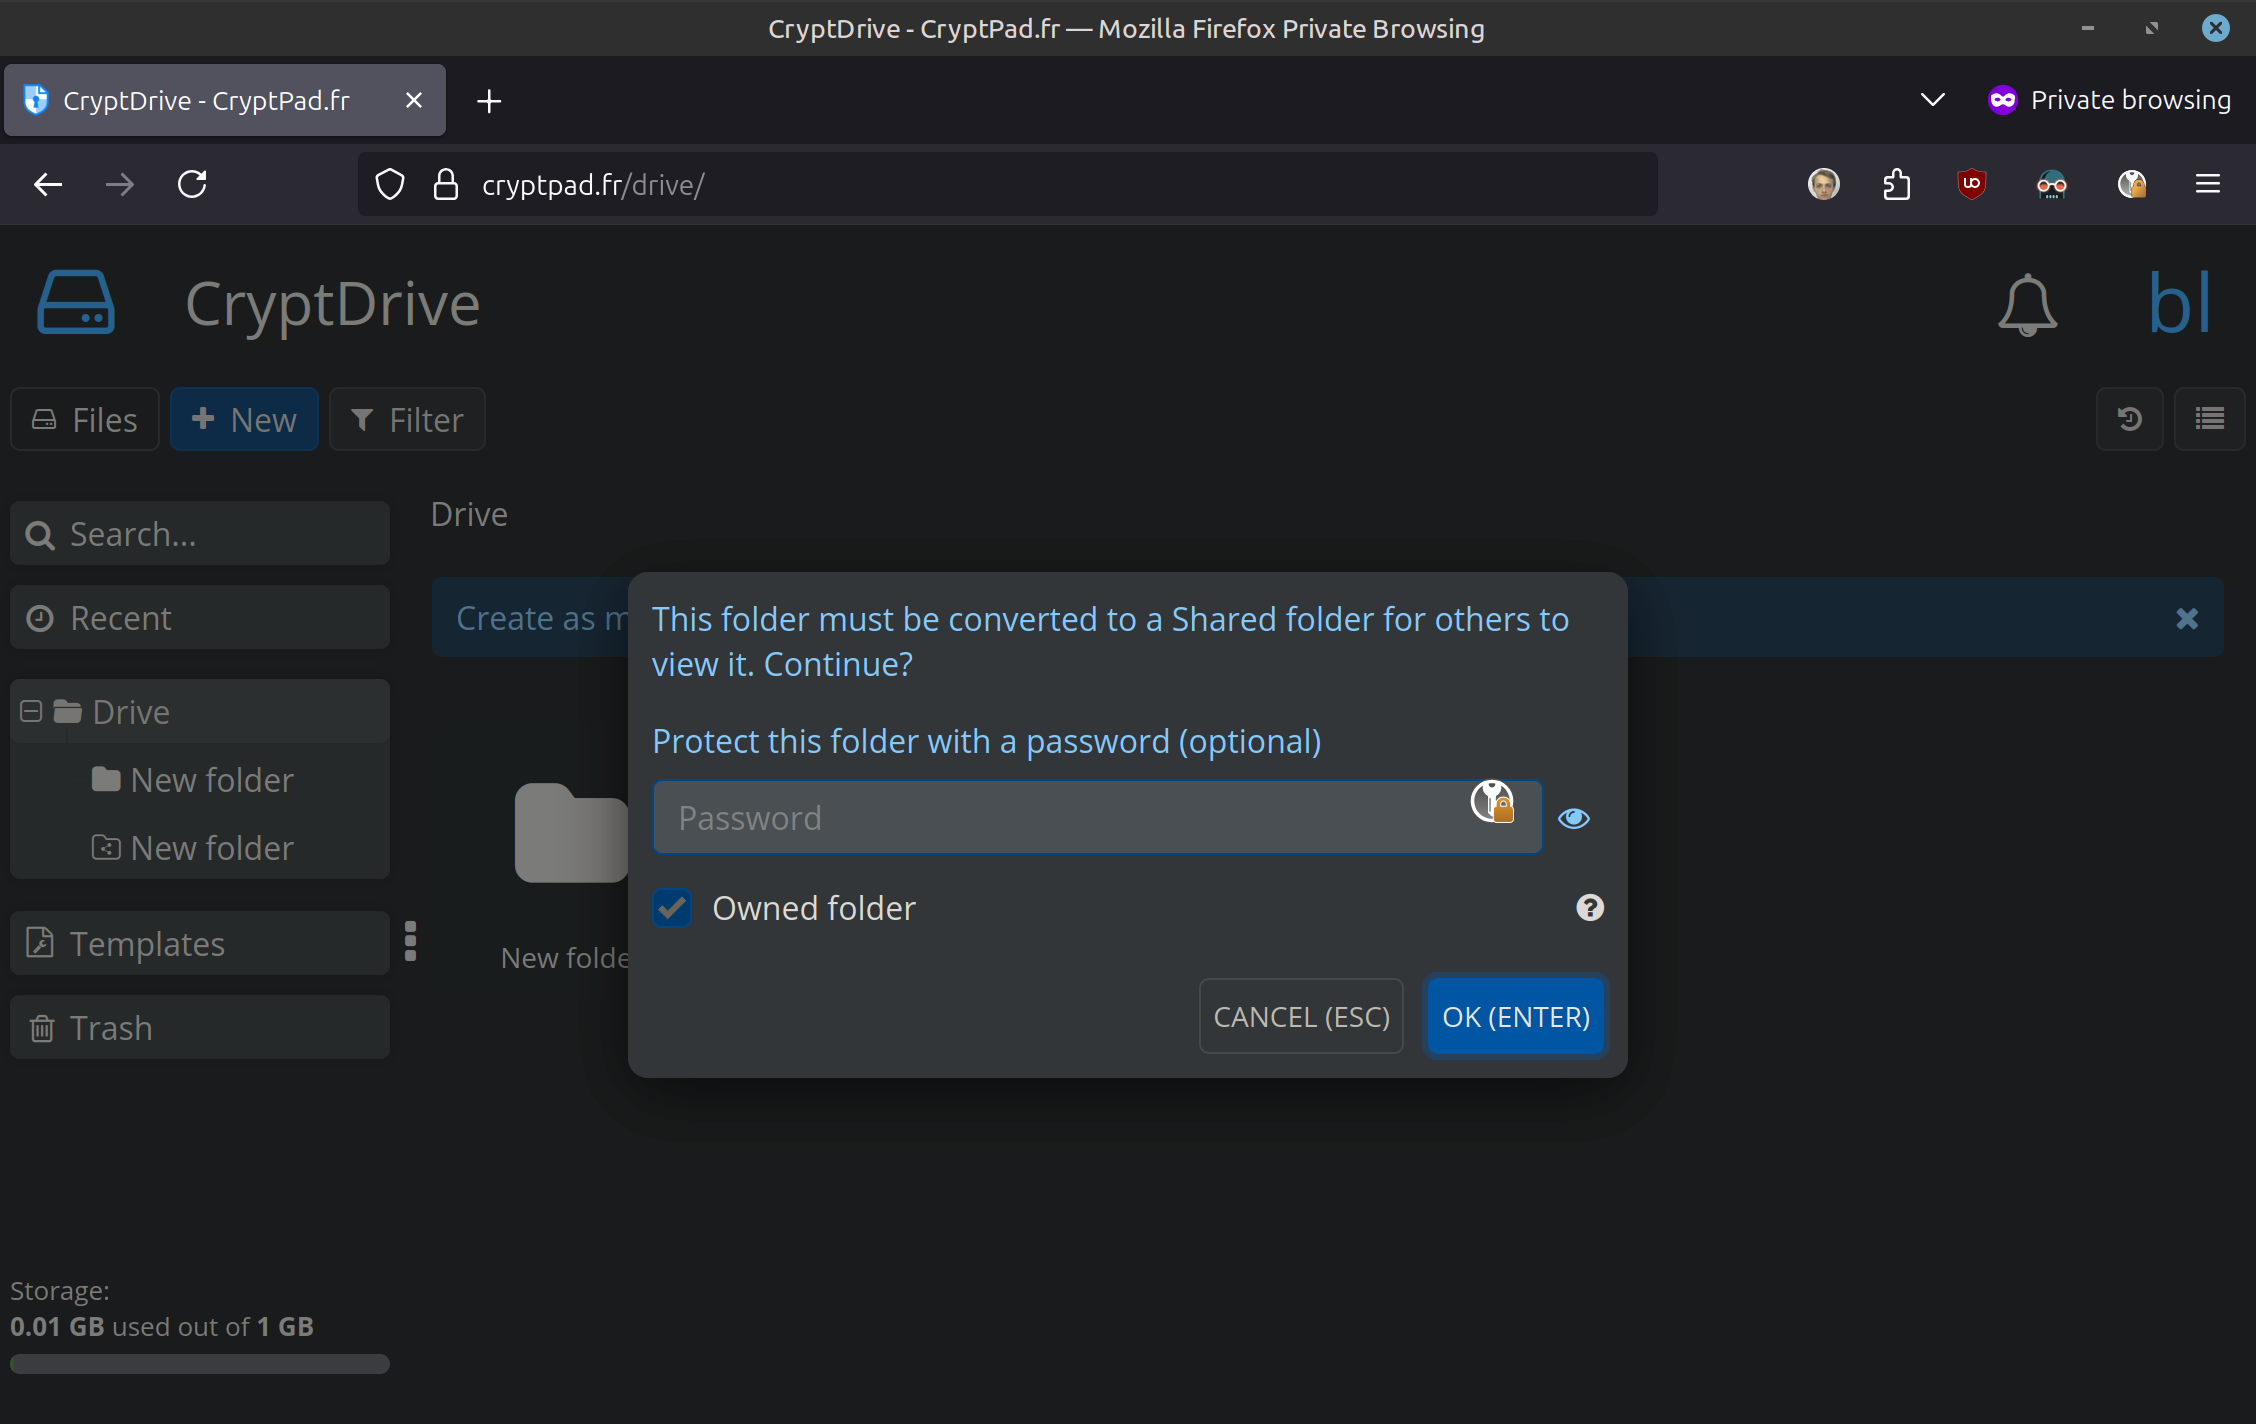Click the Owned folder help question icon
This screenshot has width=2256, height=1424.
point(1589,908)
